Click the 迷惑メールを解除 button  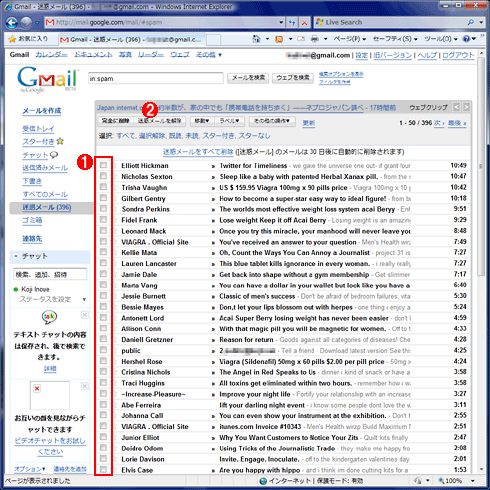(x=159, y=121)
